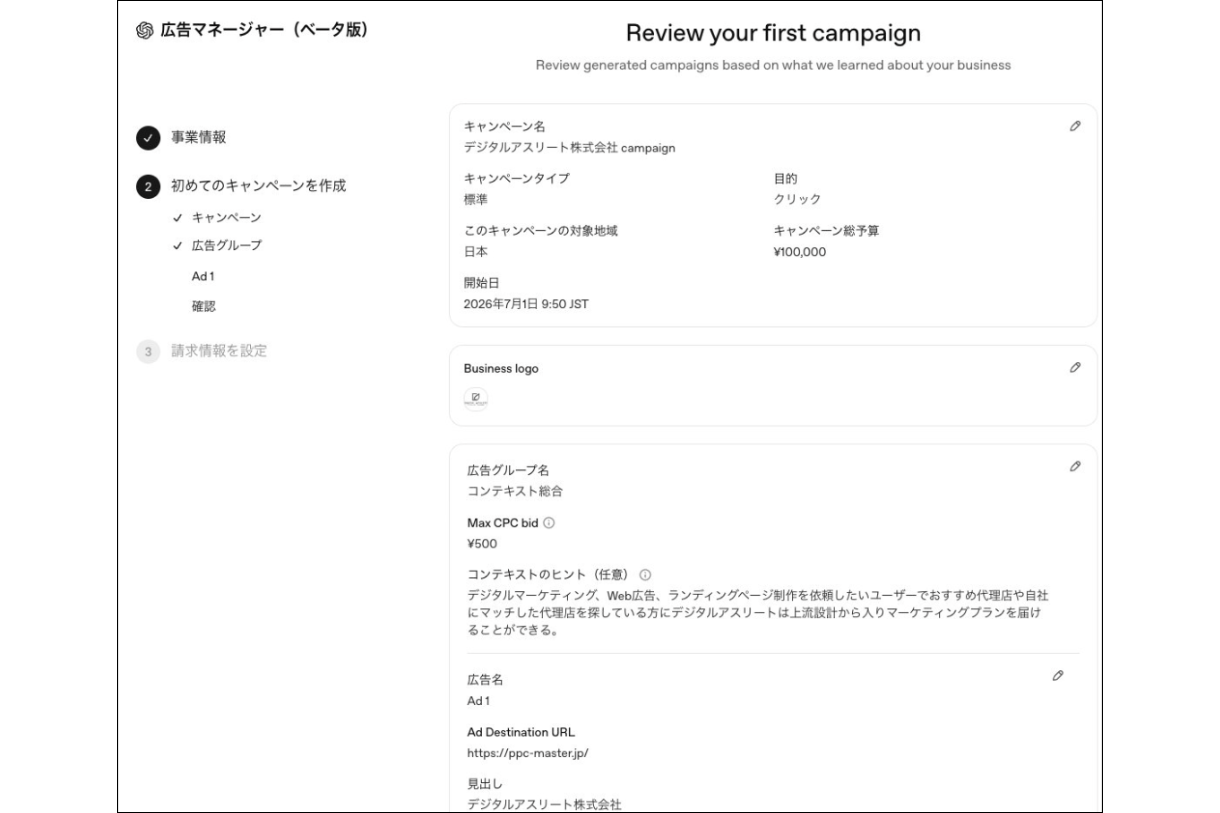Viewport: 1220px width, 813px height.
Task: Click the campaign type value 標準
Action: 476,200
